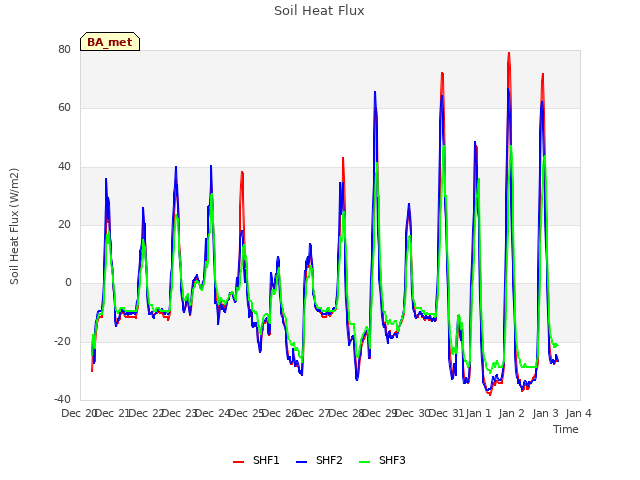Click the Dec 23 x-axis tick label

click(180, 413)
